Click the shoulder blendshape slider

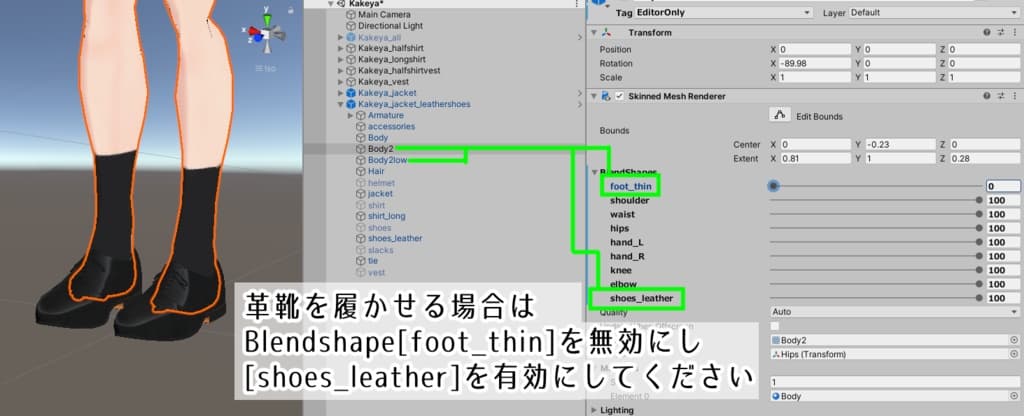[x=876, y=200]
